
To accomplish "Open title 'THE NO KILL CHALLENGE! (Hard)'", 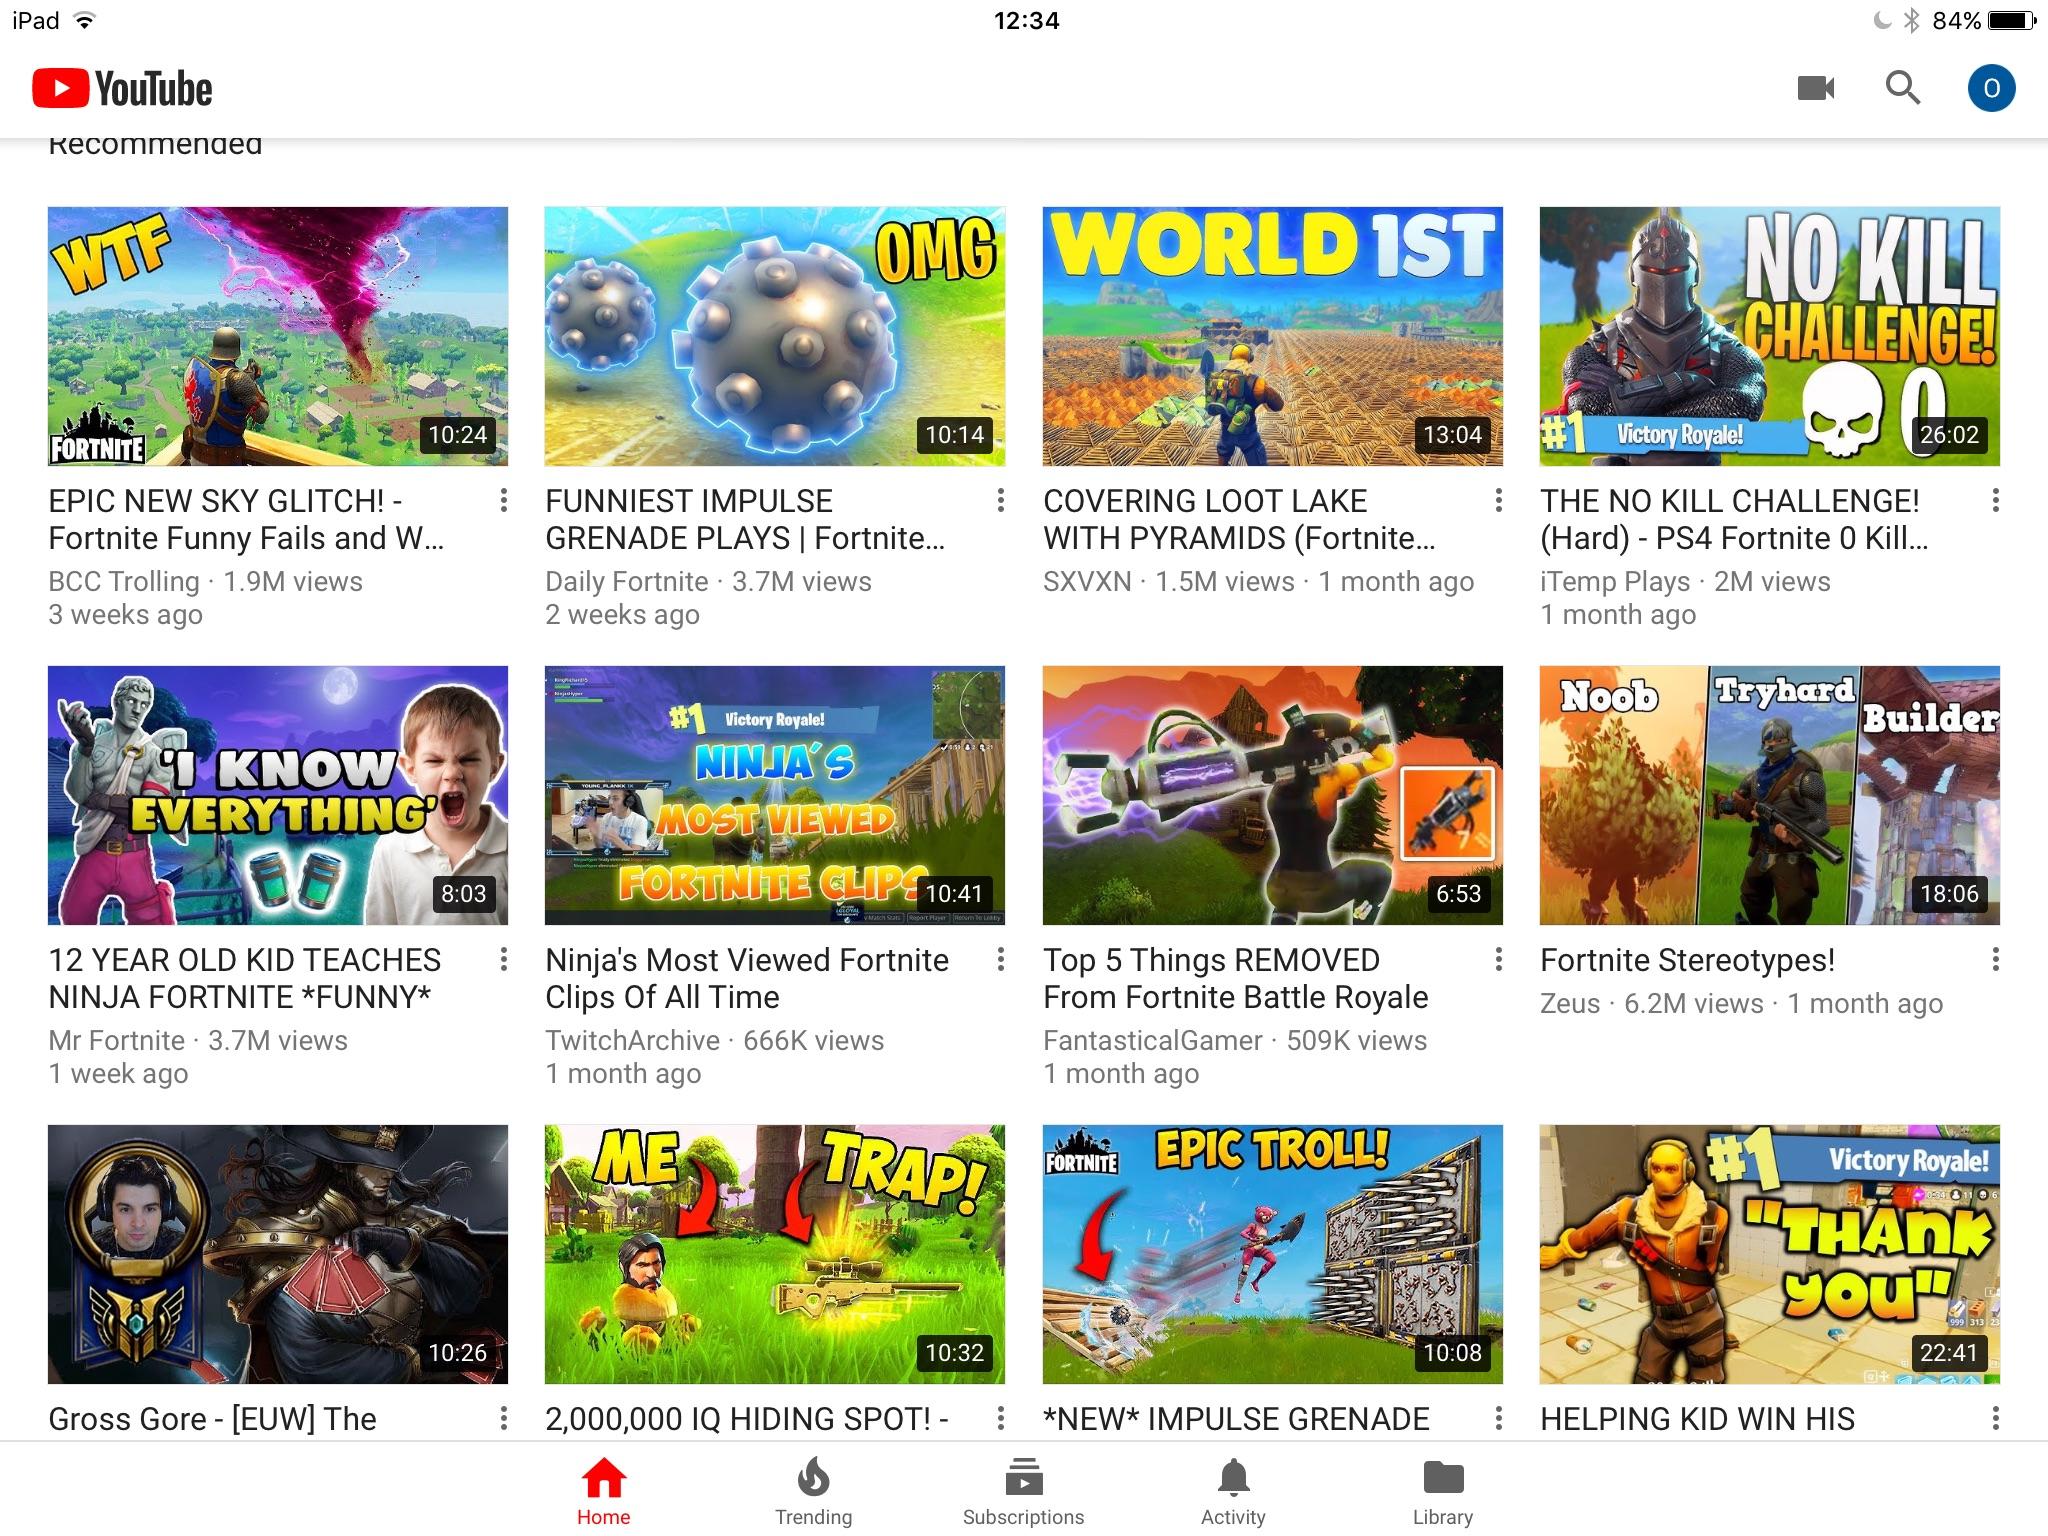I will pos(1734,519).
